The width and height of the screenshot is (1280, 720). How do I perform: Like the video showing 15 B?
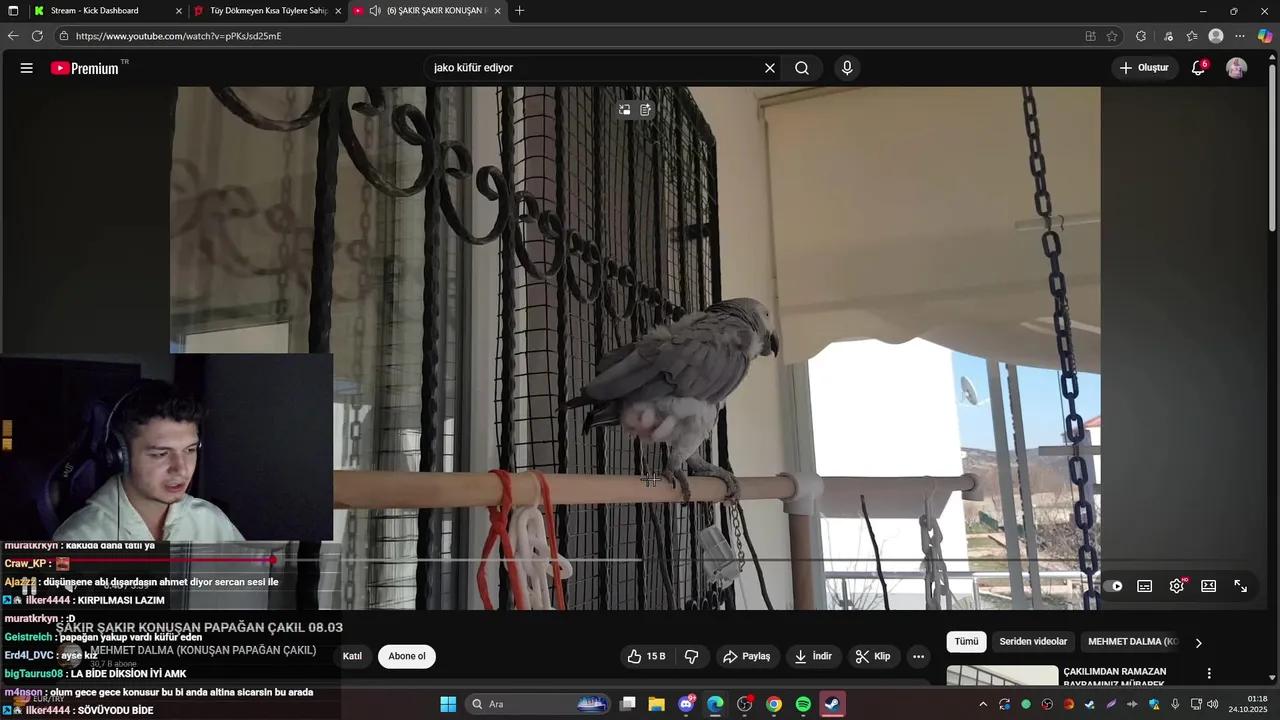646,656
